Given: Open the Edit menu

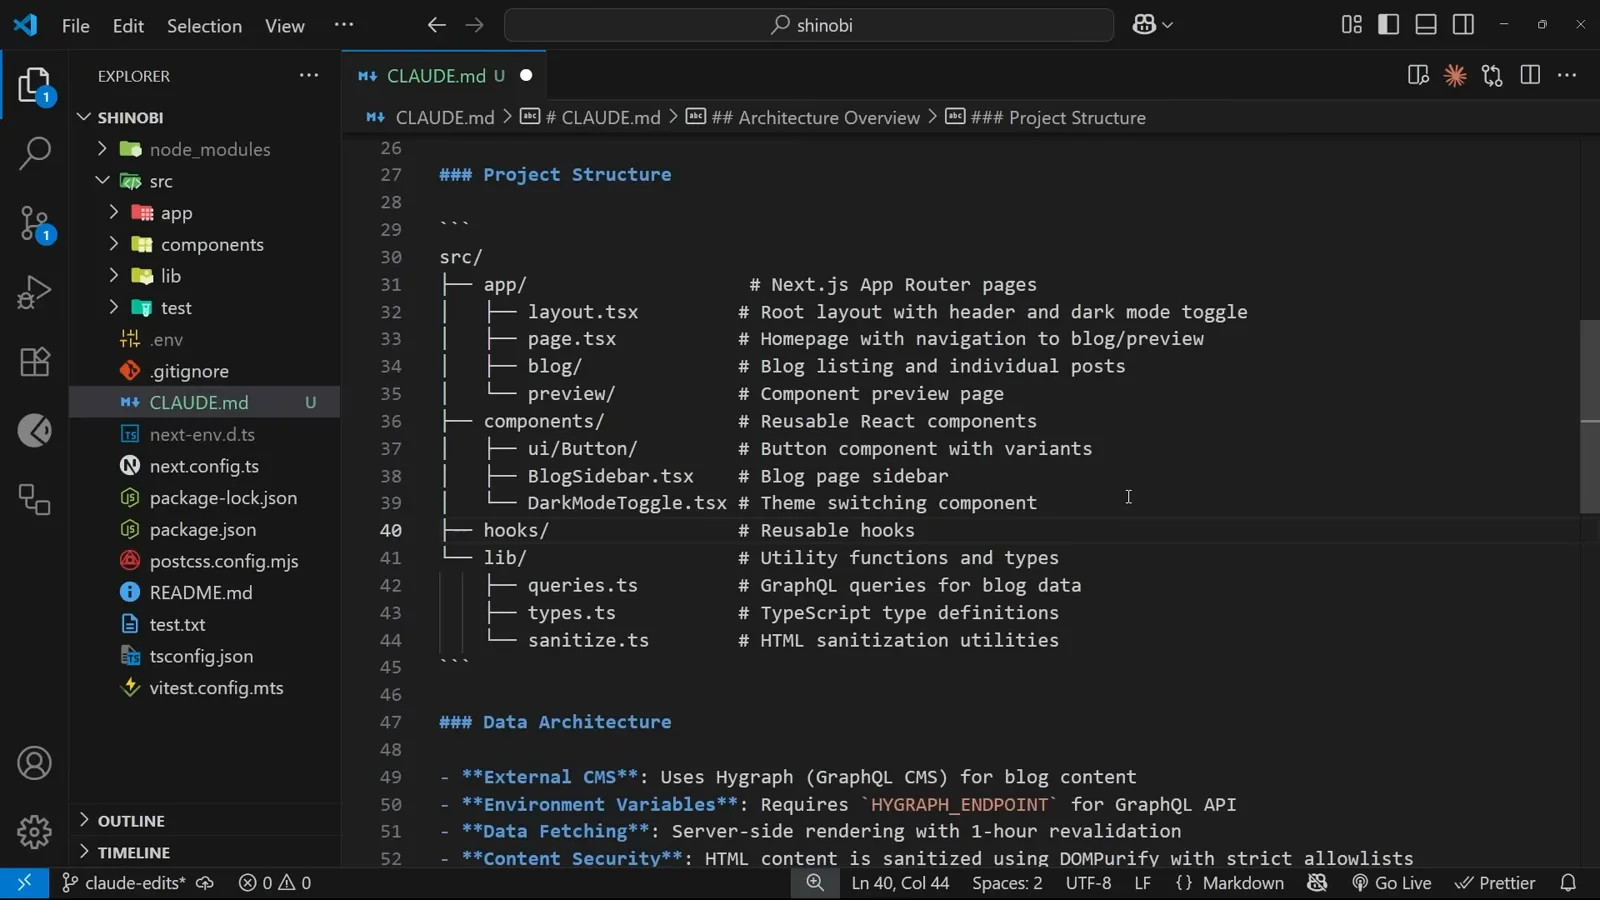Looking at the screenshot, I should tap(128, 25).
